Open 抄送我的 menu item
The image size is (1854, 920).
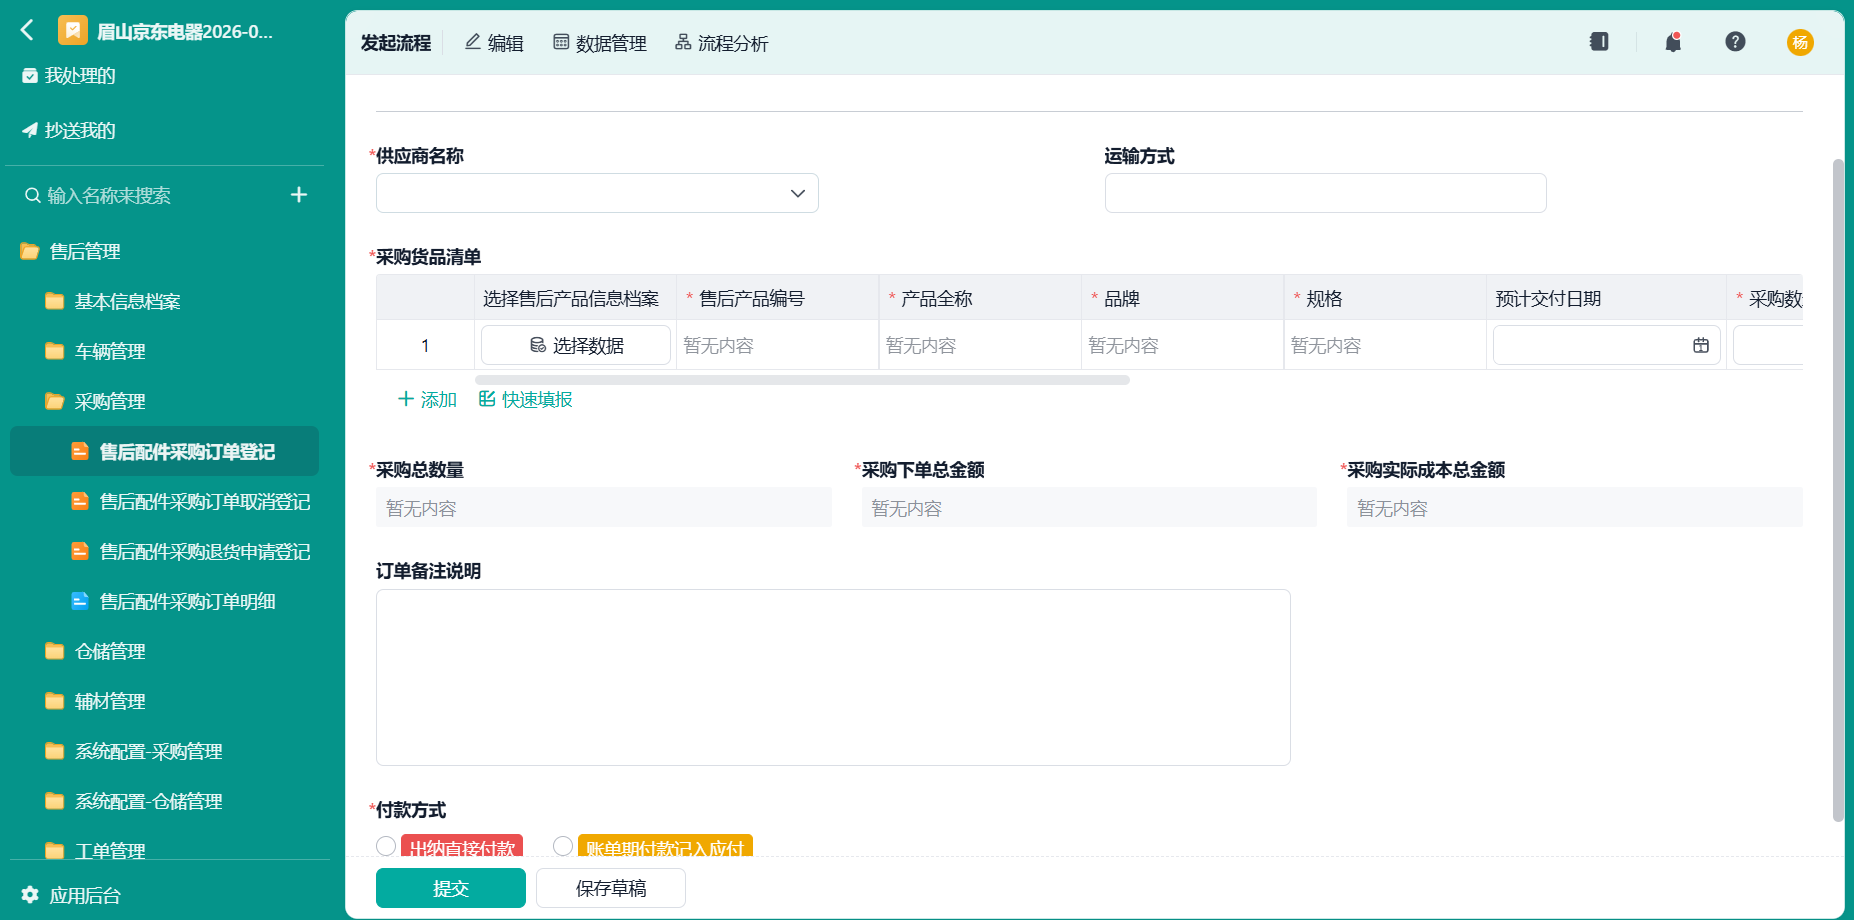point(80,130)
